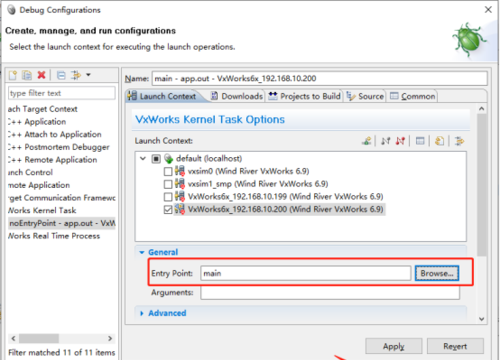Image resolution: width=500 pixels, height=360 pixels.
Task: Uncheck the VxWorks6x_192.168.10.200 checkbox
Action: point(168,209)
